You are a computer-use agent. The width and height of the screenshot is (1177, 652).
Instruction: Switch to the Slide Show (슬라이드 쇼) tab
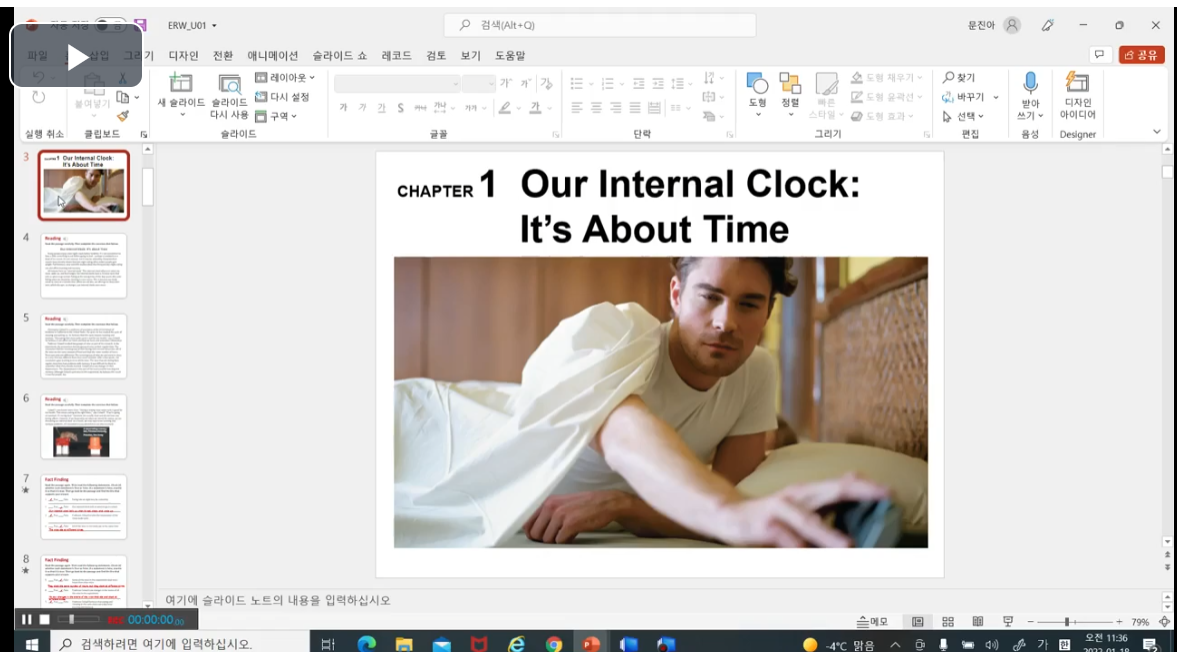click(x=339, y=55)
